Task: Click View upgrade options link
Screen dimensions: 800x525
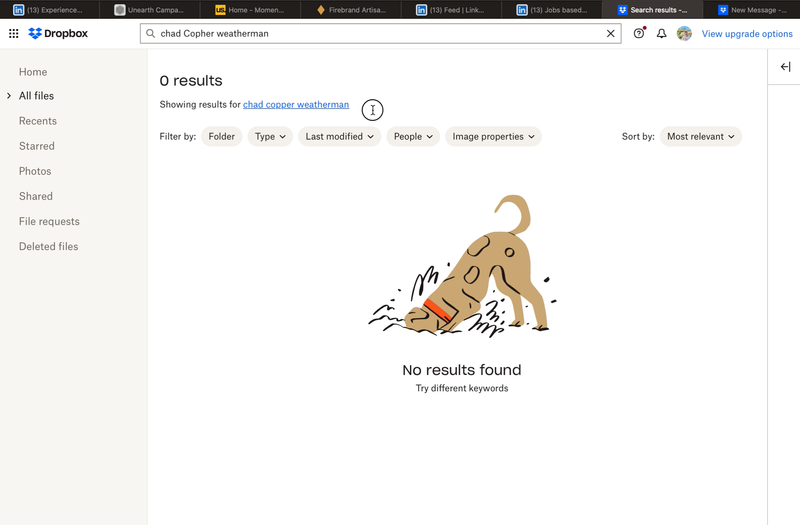Action: pyautogui.click(x=747, y=34)
